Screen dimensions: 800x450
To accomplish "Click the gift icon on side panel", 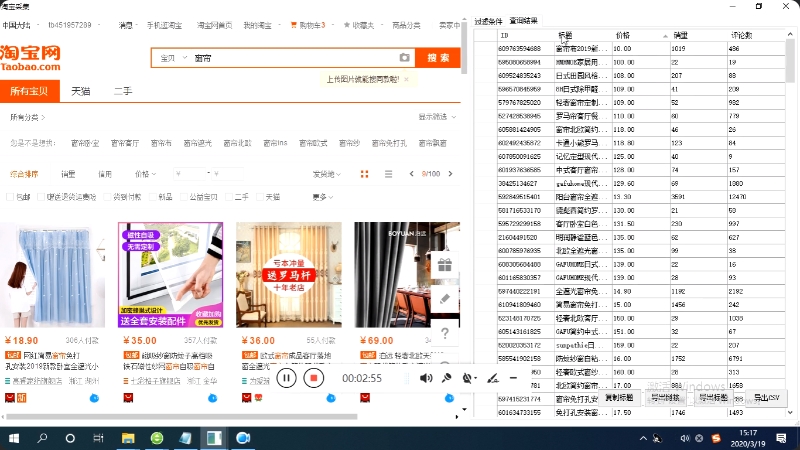I will point(445,264).
